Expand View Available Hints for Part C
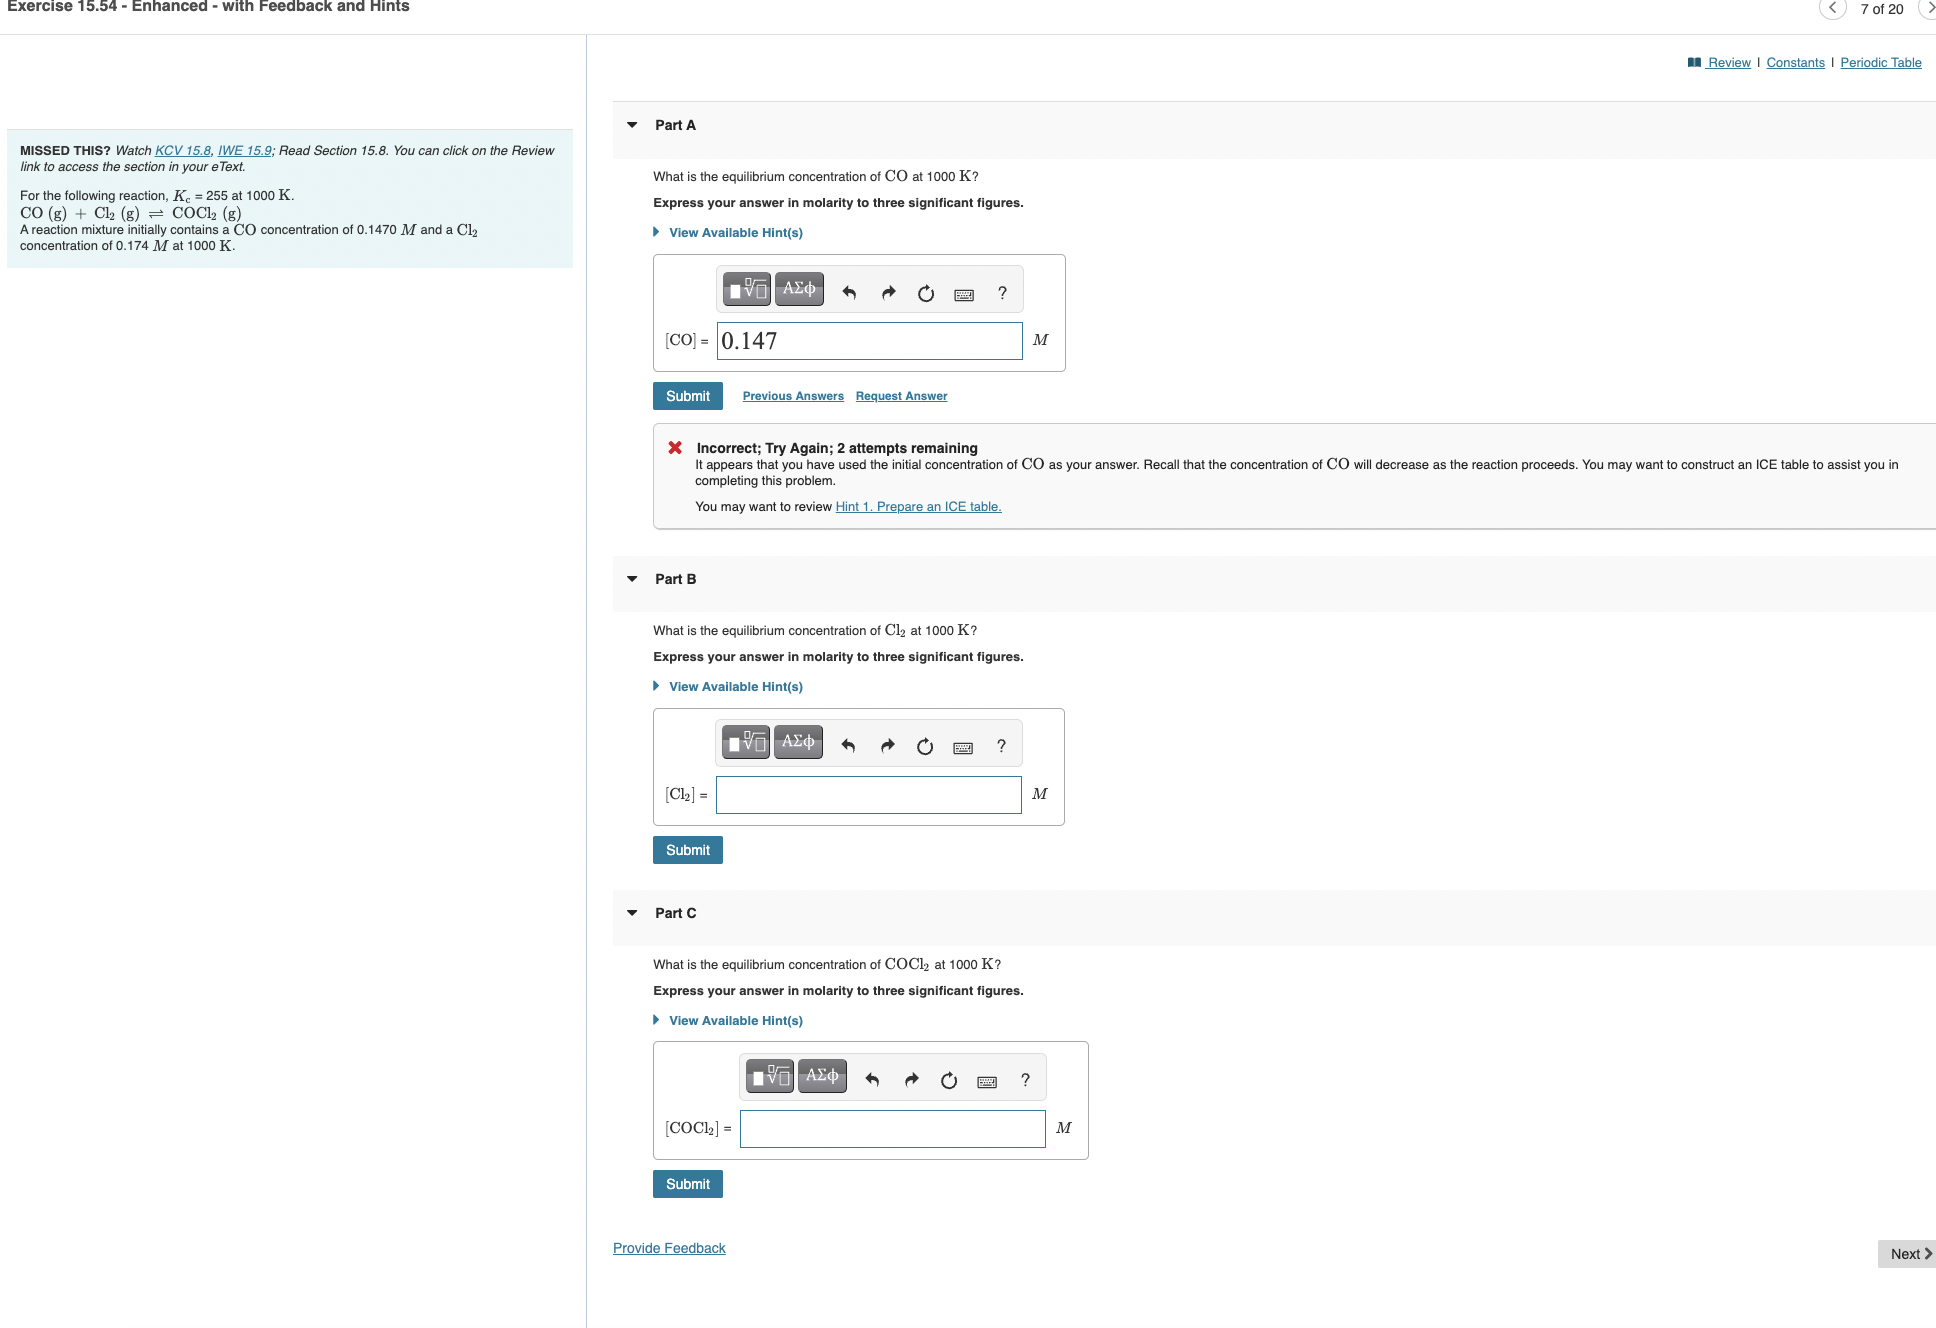The width and height of the screenshot is (1936, 1328). click(x=735, y=1020)
